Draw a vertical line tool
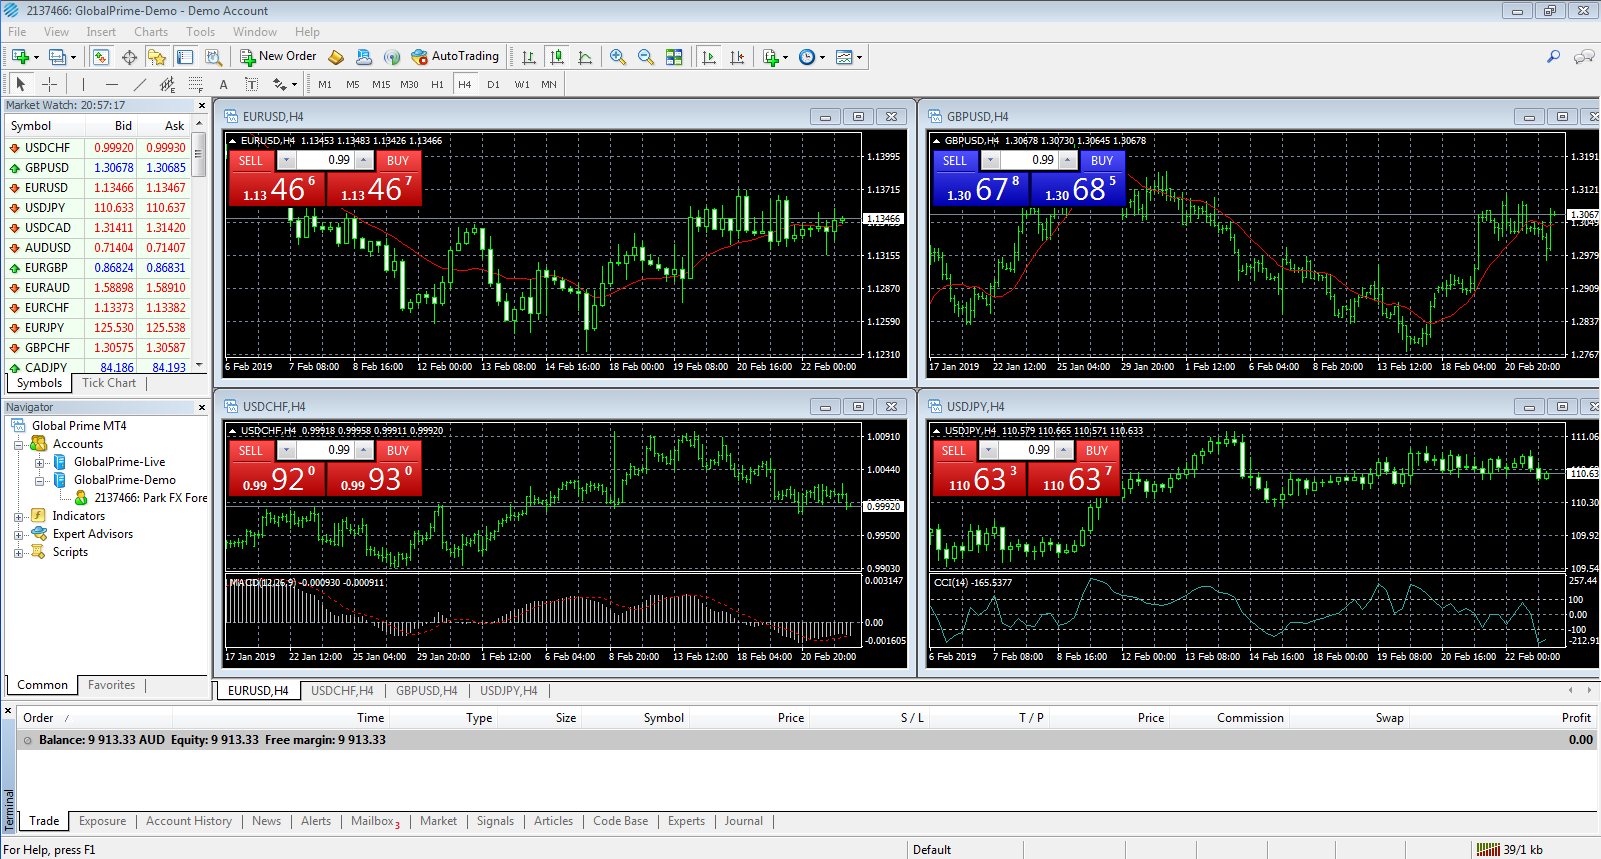This screenshot has height=859, width=1601. pos(83,84)
